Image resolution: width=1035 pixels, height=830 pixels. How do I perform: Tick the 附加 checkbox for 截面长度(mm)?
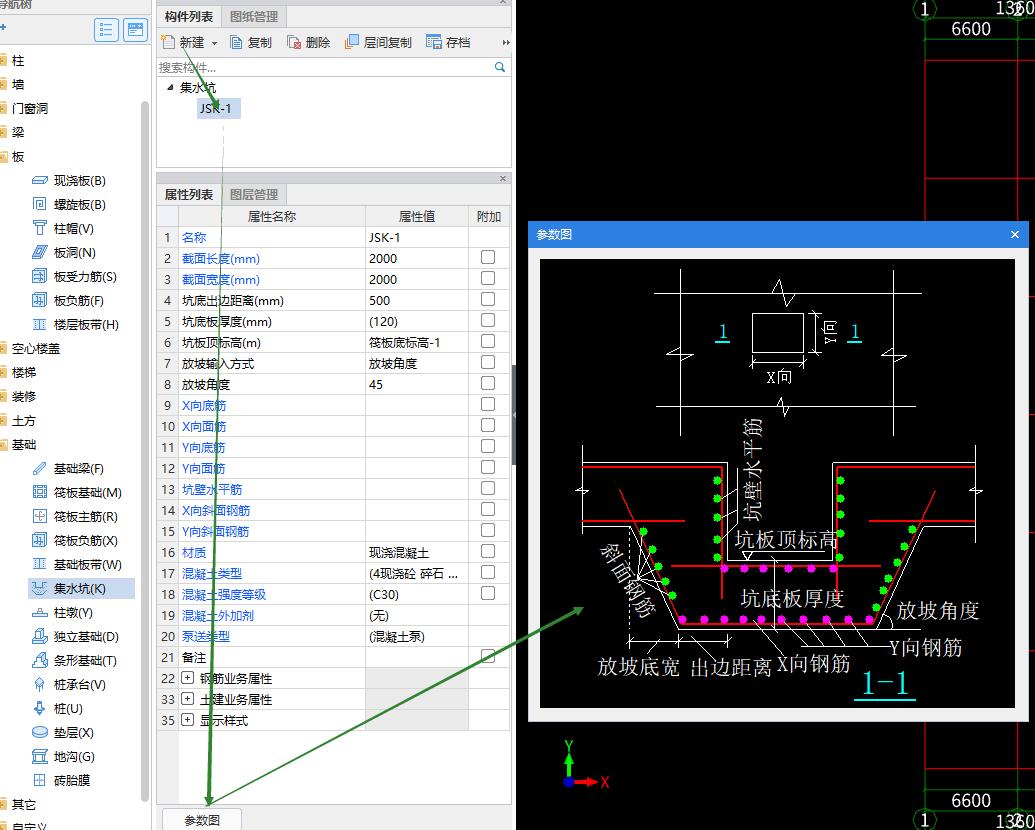pyautogui.click(x=488, y=258)
